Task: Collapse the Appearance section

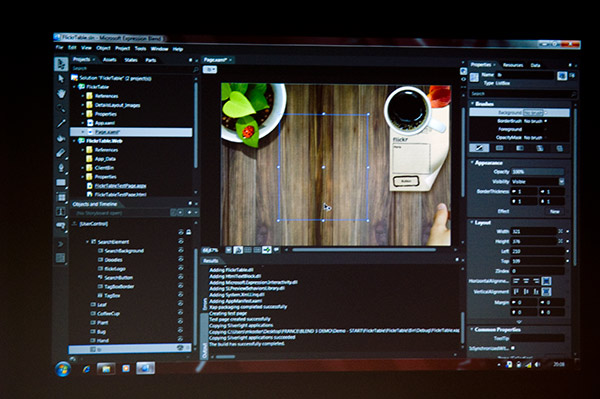Action: coord(472,162)
